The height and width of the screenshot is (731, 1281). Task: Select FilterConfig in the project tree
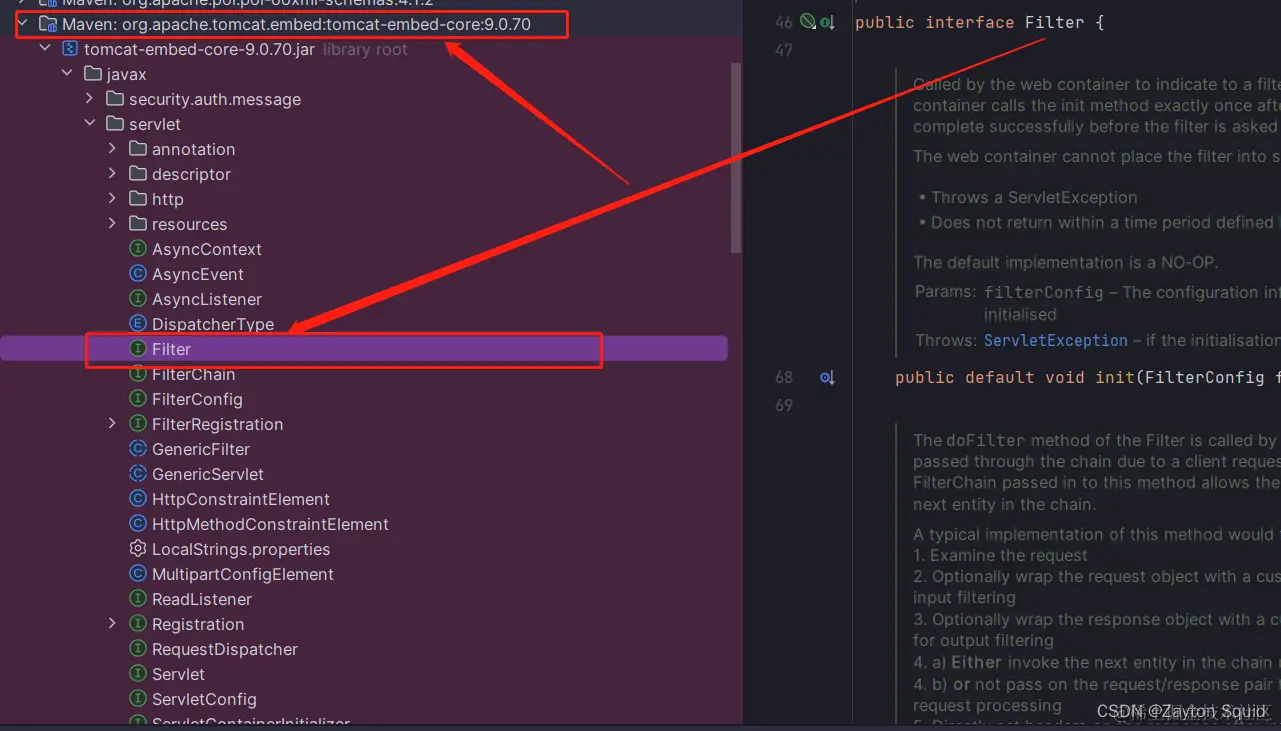[x=197, y=399]
